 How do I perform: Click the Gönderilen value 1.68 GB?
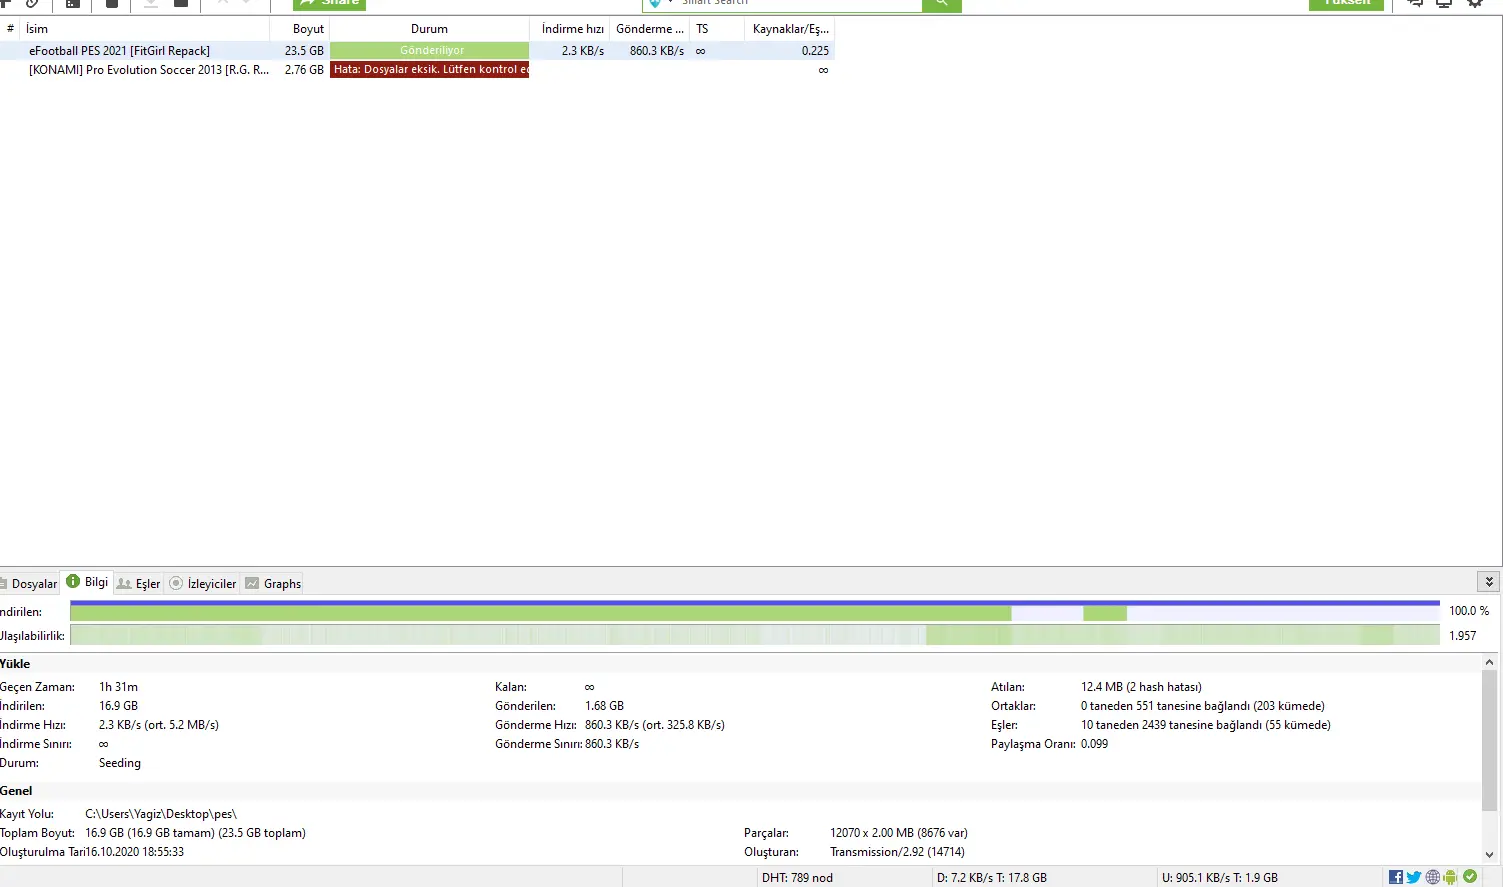[604, 706]
